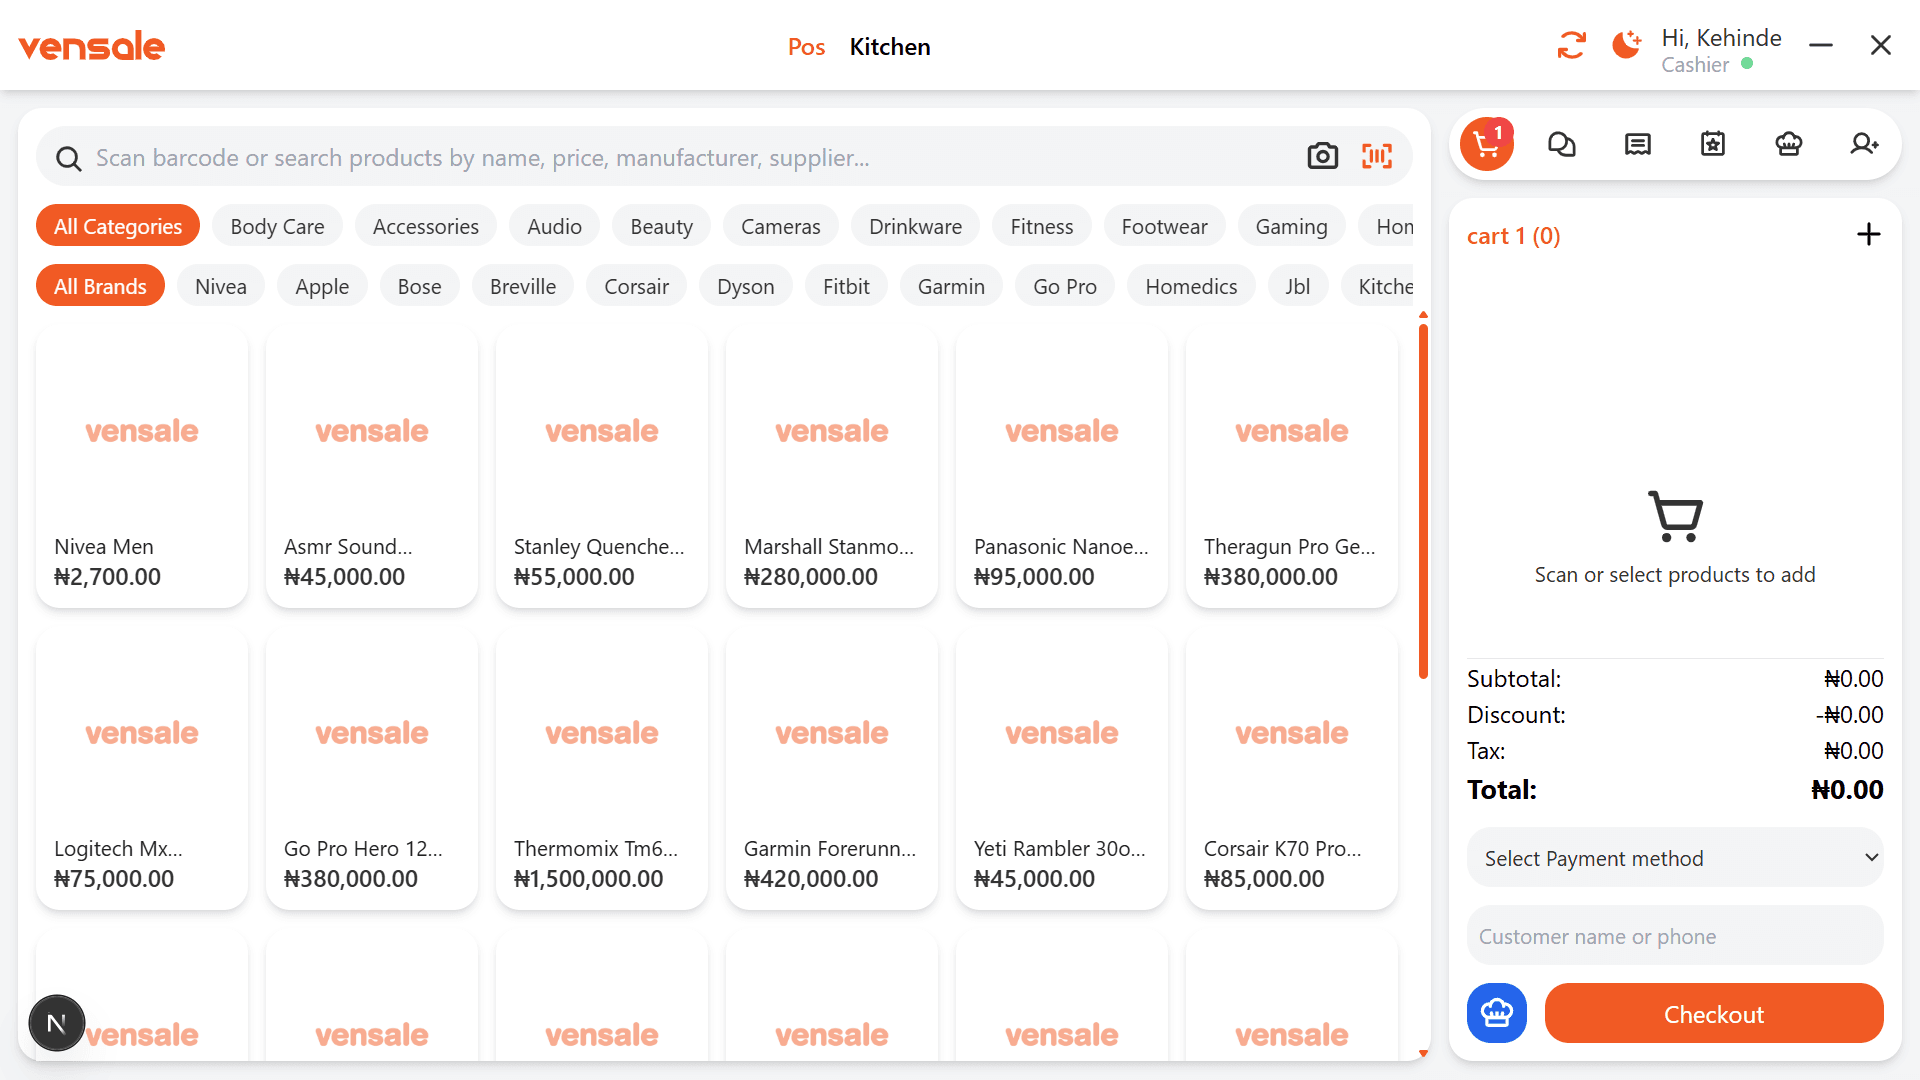Filter by Corsair brand
Image resolution: width=1920 pixels, height=1080 pixels.
click(636, 286)
